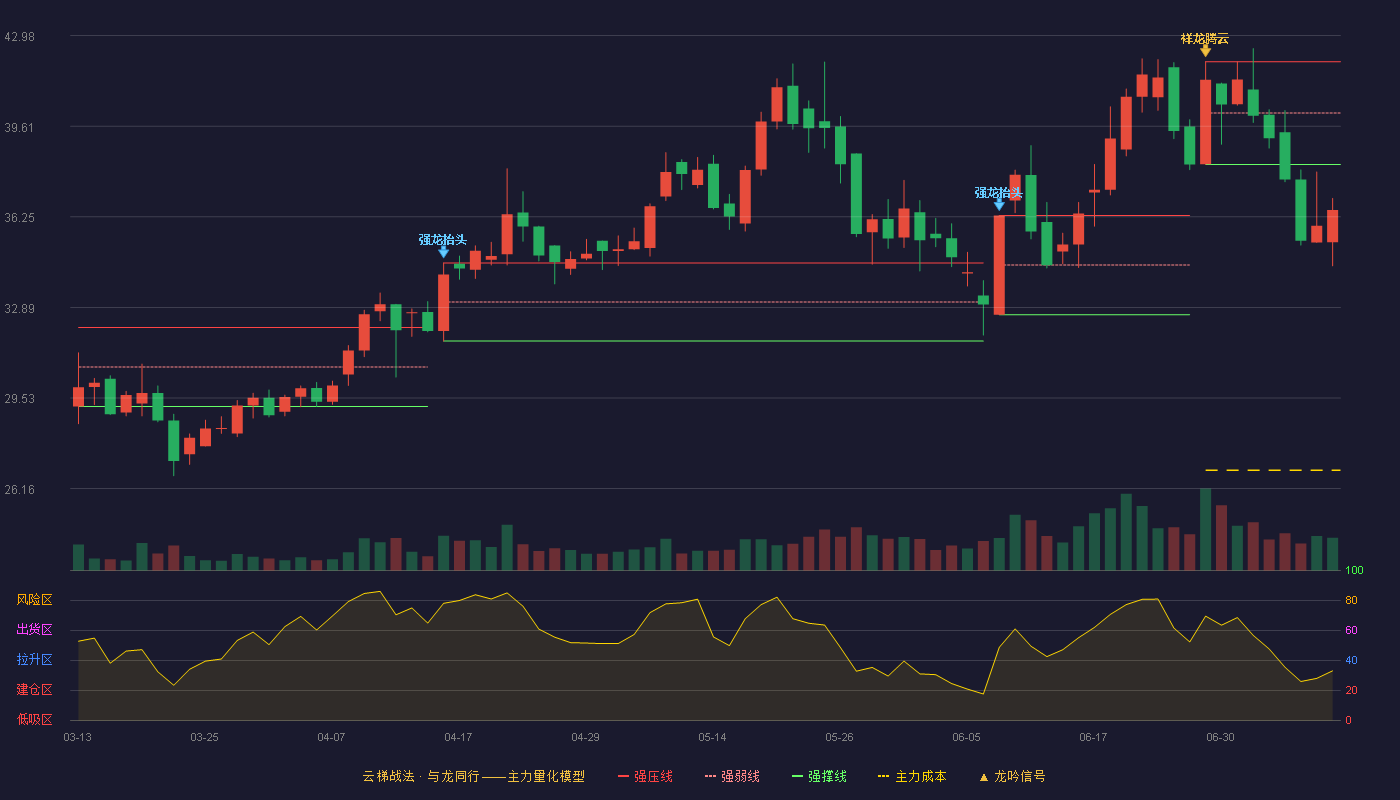
Task: Click the 云梯战法 · 与龙同行 title text
Action: tap(421, 776)
